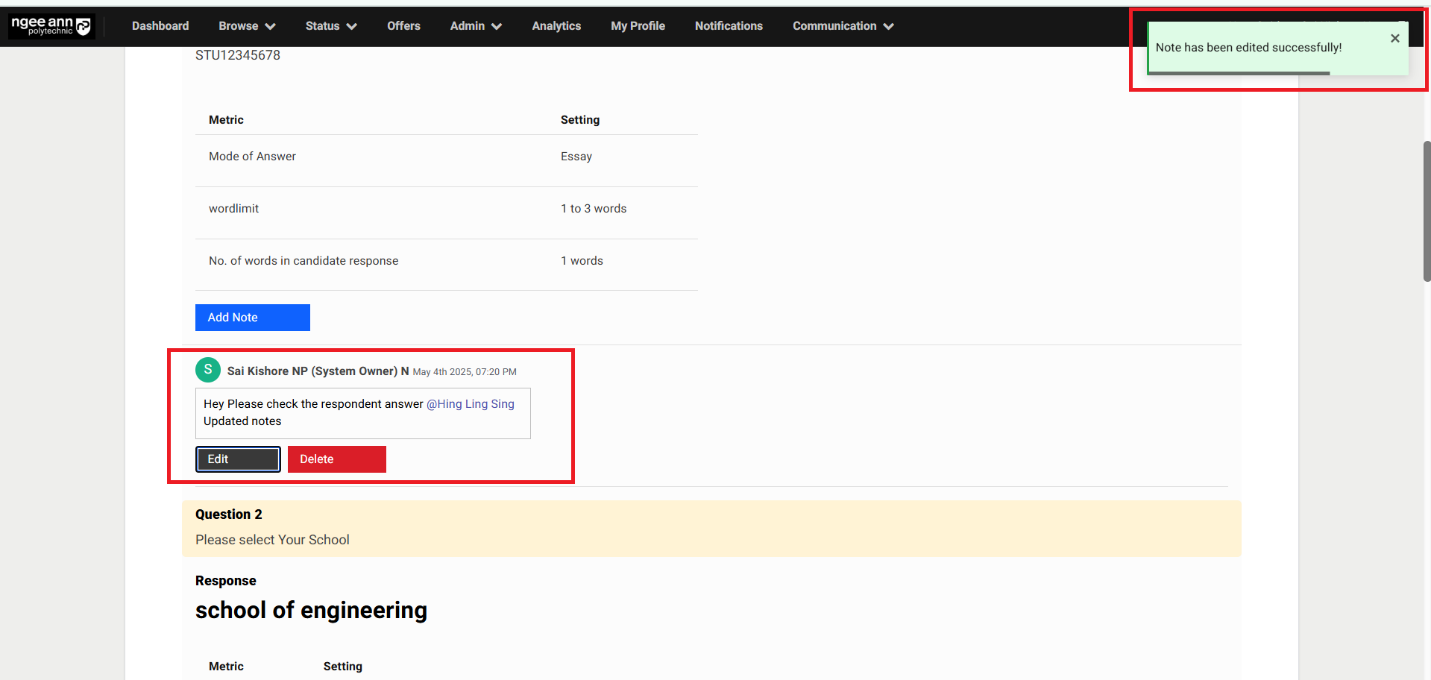Click the vertical page scrollbar thumb
1431x680 pixels.
(1425, 212)
